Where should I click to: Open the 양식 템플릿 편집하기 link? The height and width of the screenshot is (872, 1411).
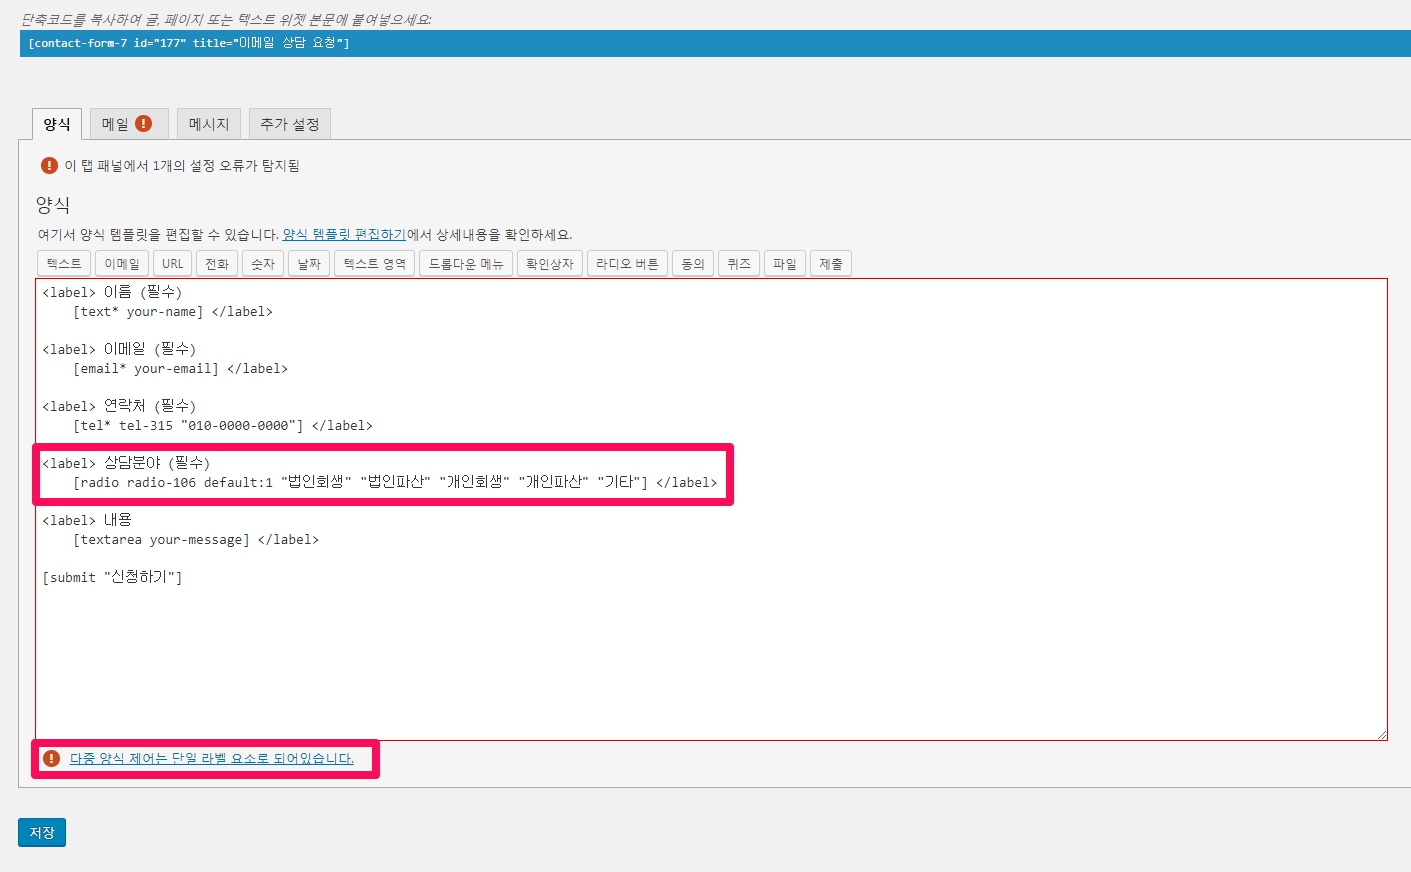(344, 235)
